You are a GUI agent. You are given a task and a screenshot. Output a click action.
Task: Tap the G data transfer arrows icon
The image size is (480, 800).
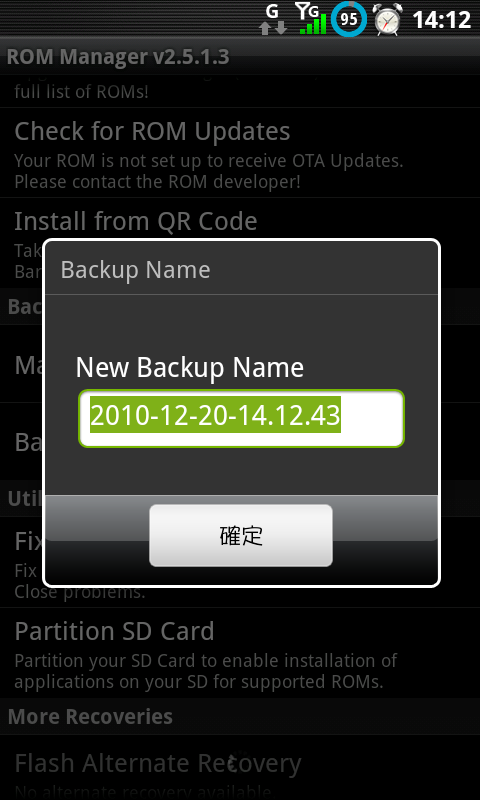point(273,19)
